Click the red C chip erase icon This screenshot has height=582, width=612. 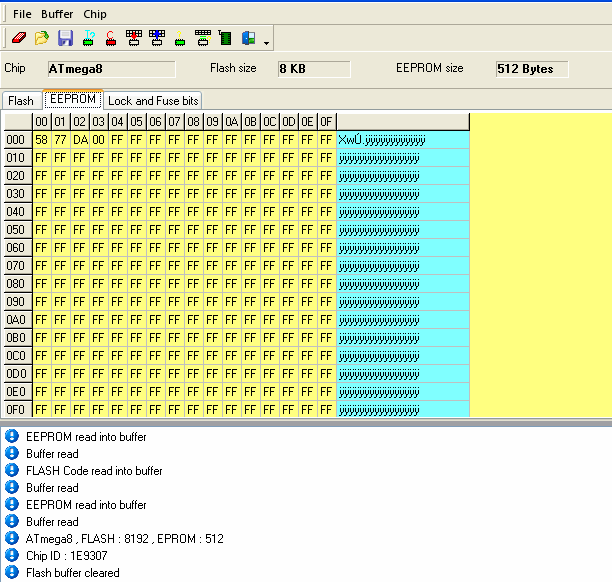point(111,39)
